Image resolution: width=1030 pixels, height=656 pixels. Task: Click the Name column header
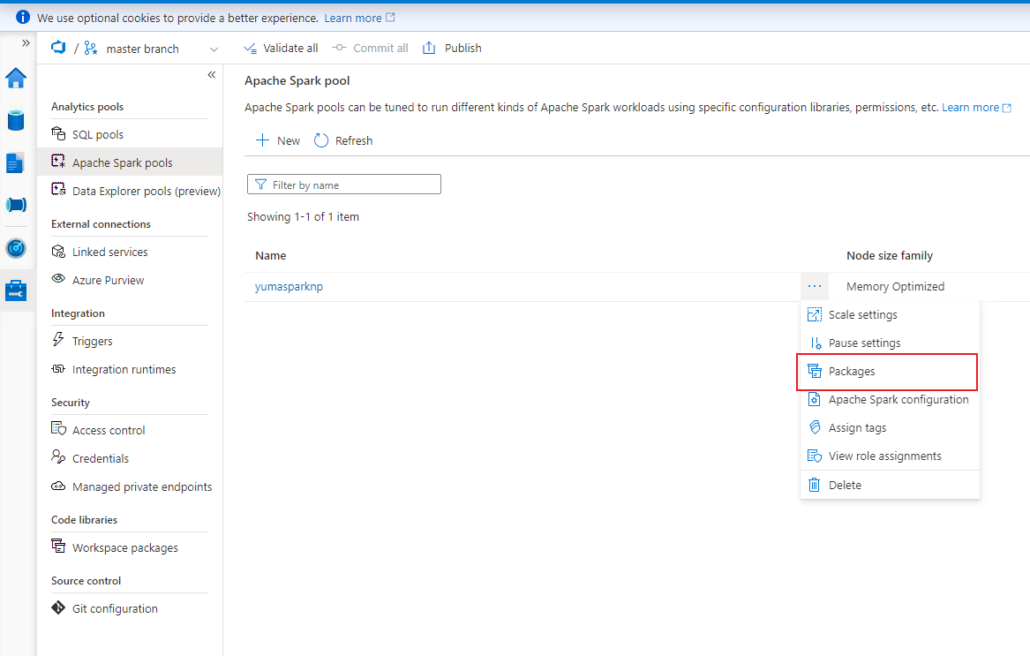point(271,255)
